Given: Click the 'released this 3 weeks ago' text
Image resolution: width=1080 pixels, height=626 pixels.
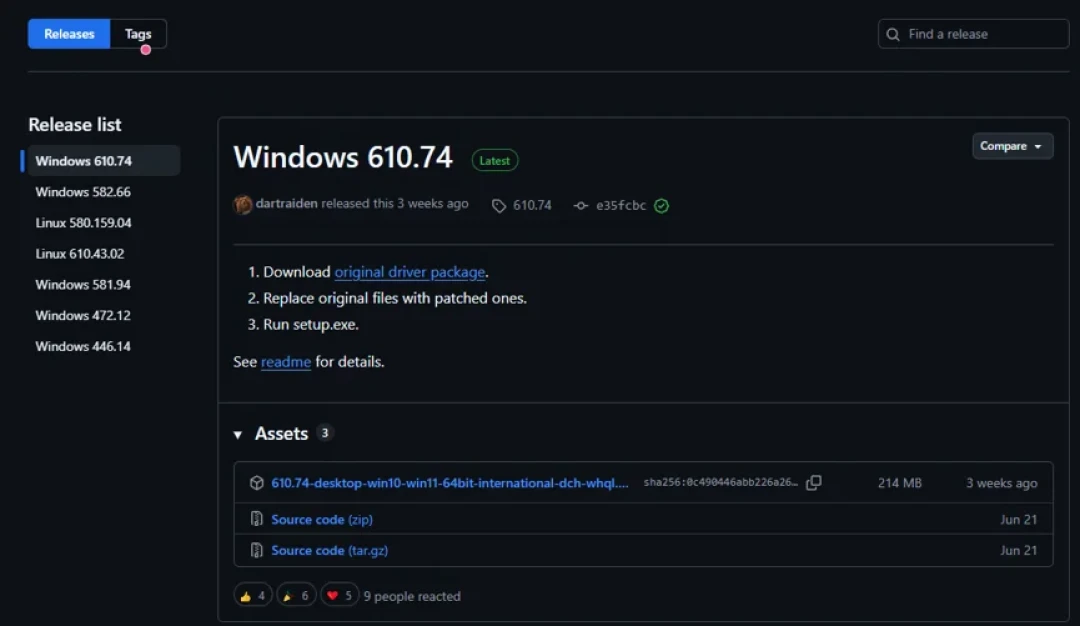Looking at the screenshot, I should [x=395, y=204].
